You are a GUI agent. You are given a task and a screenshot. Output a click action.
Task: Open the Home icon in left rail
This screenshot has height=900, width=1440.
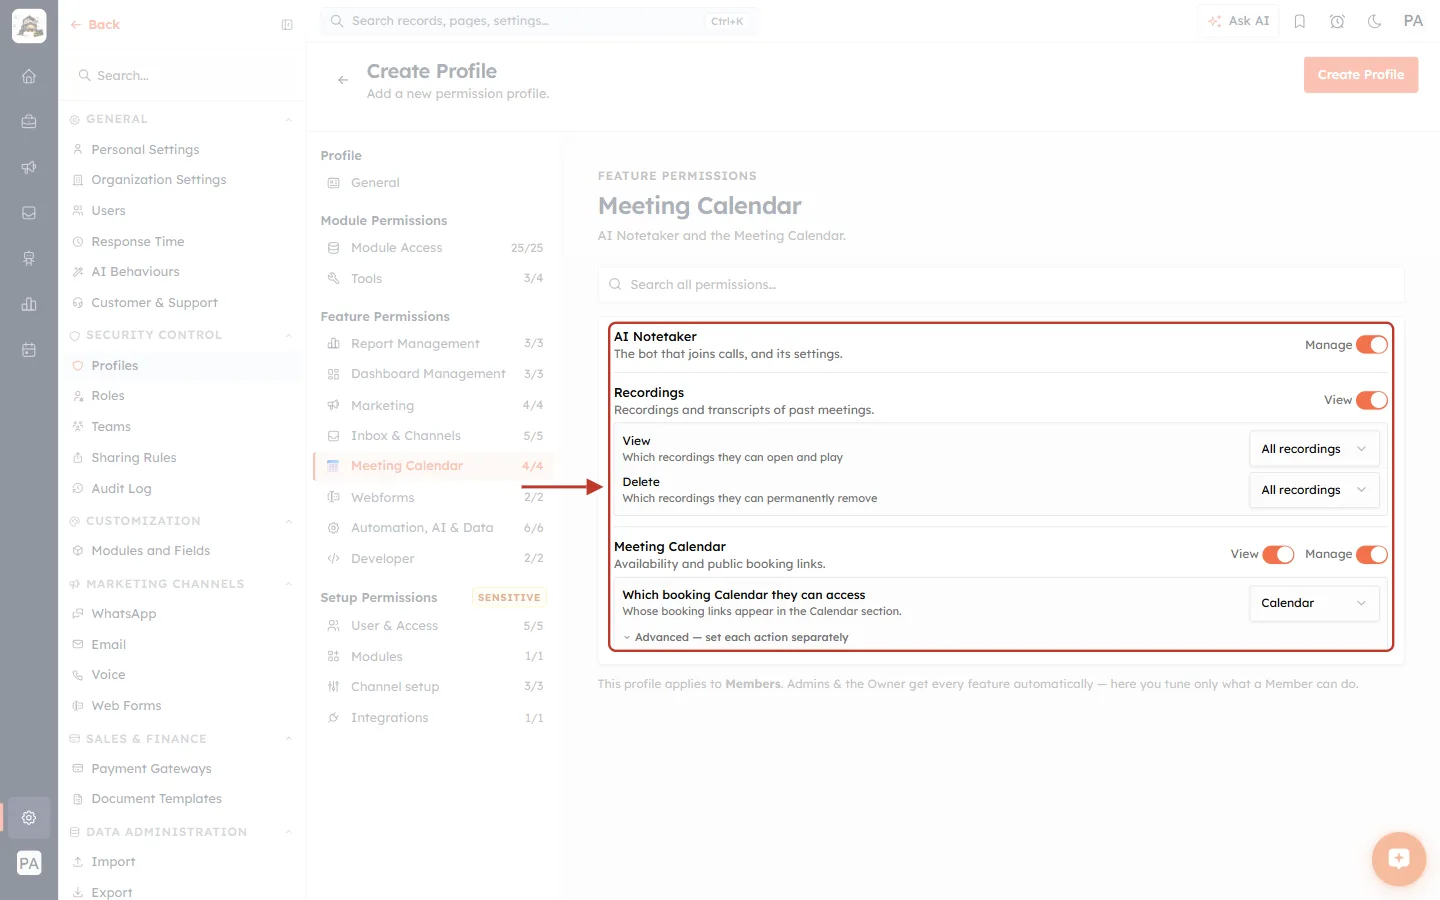[29, 76]
